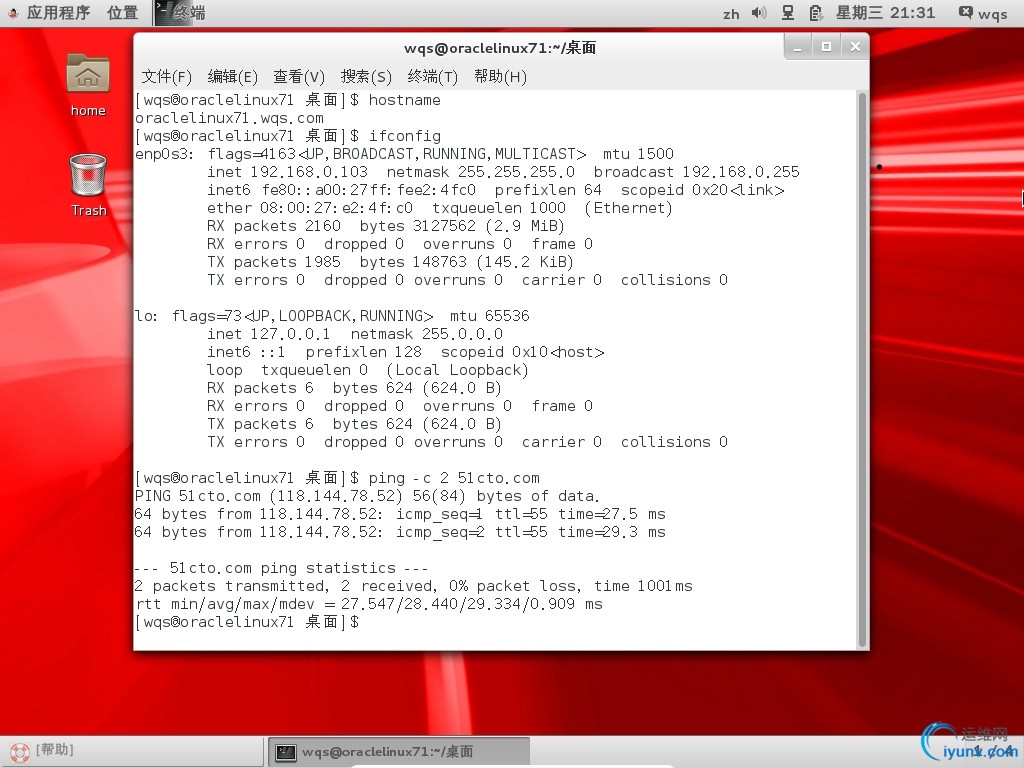Click the broadcast address 192.168.0.255
Viewport: 1024px width, 768px height.
coord(741,172)
